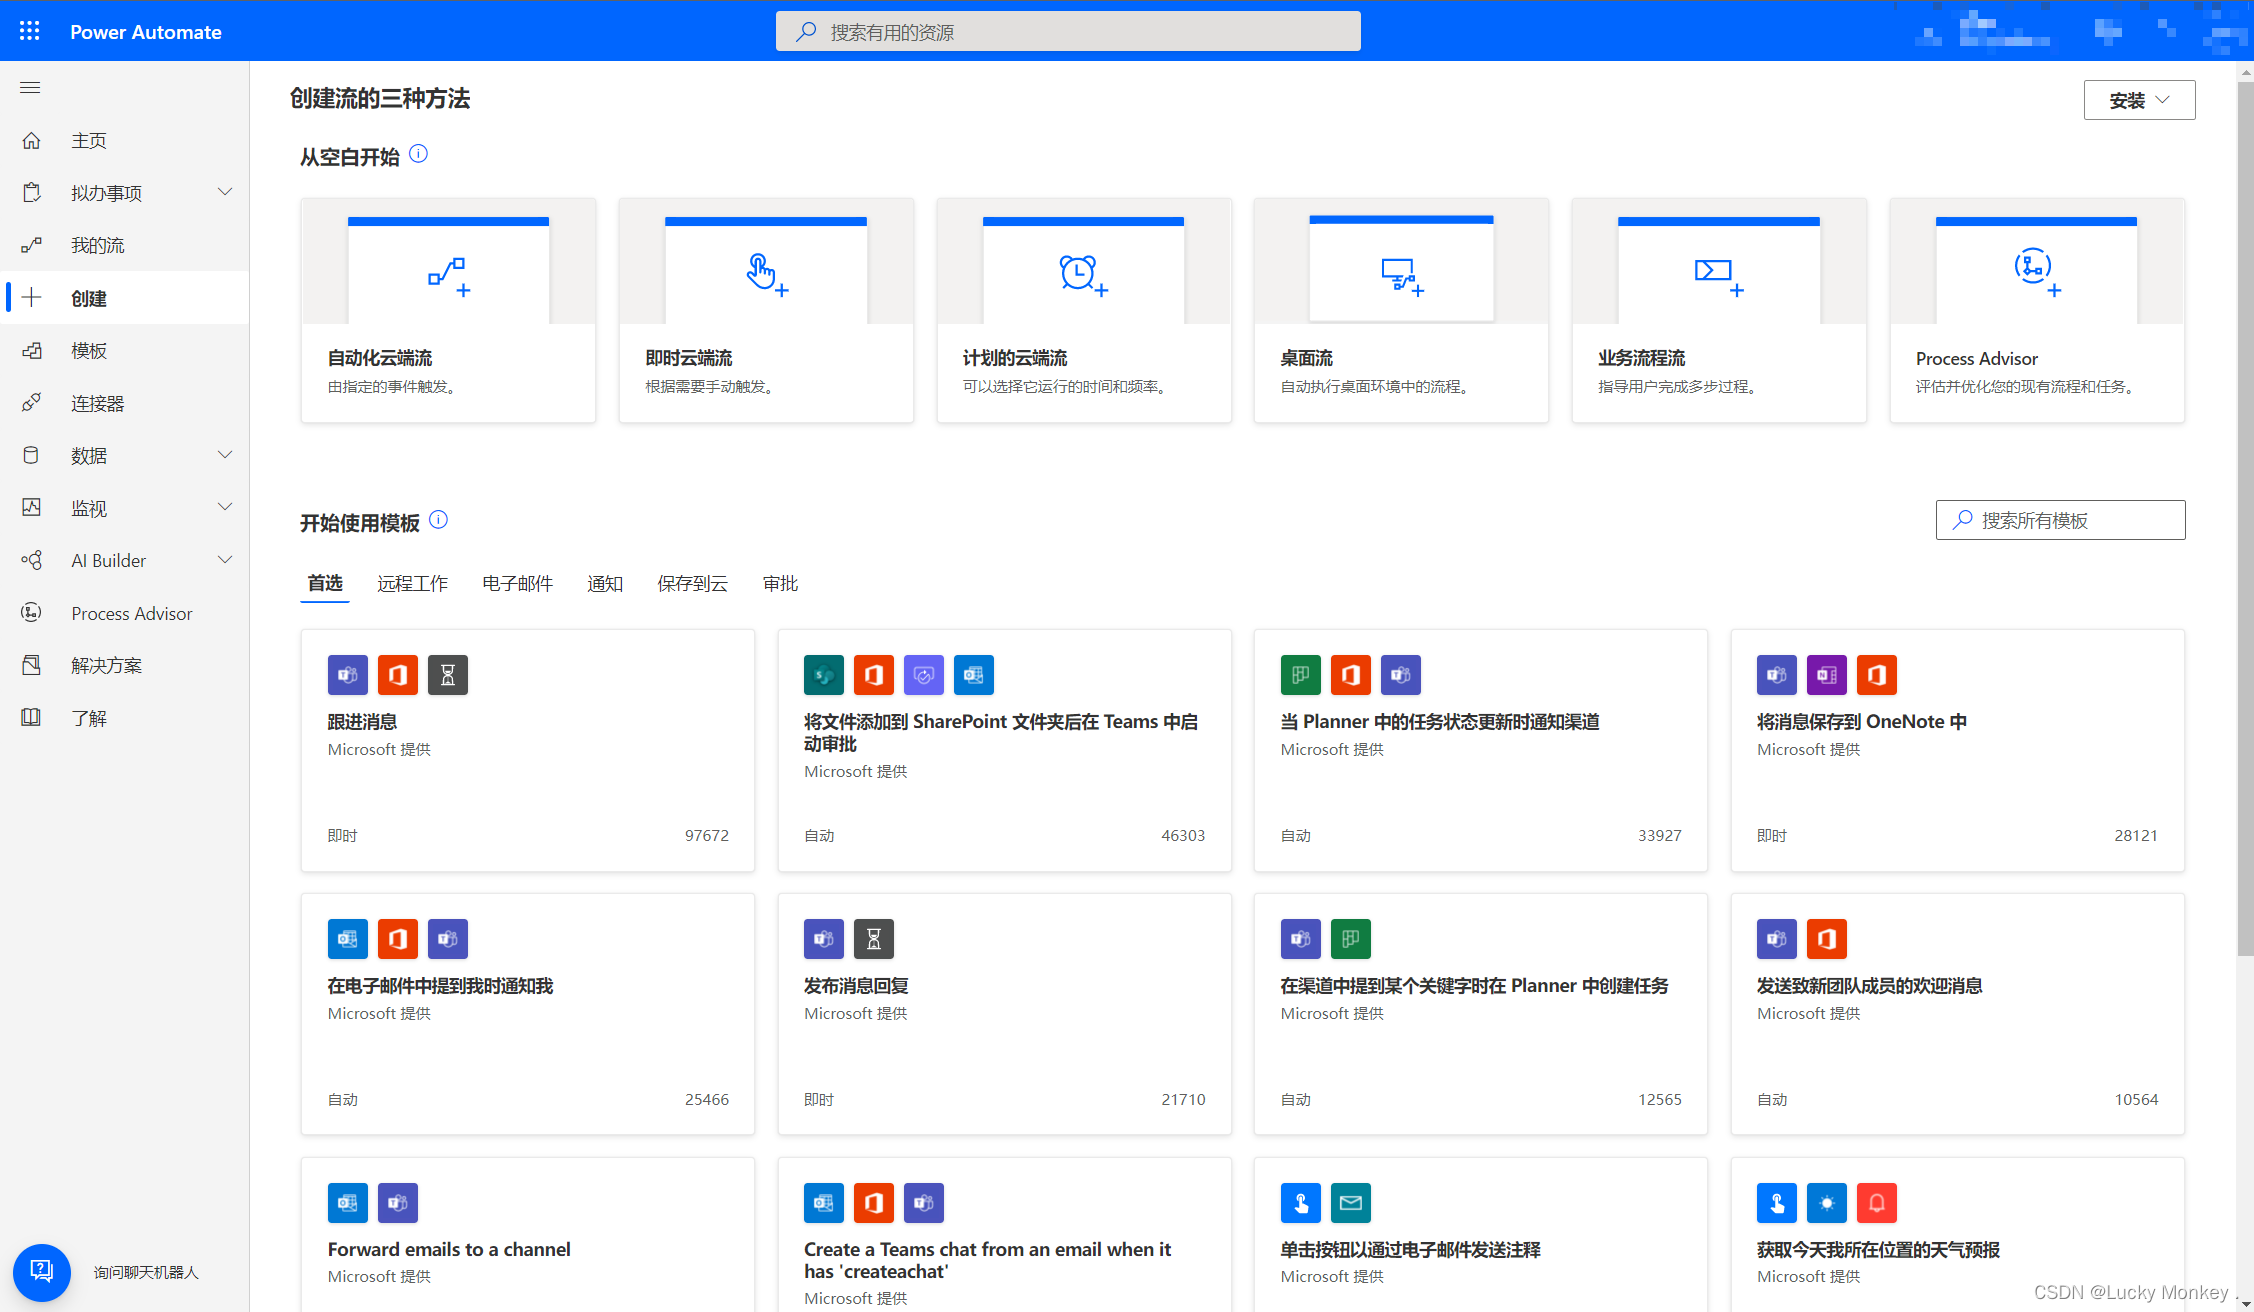This screenshot has height=1312, width=2254.
Task: Expand the 数据 sidebar section
Action: pyautogui.click(x=225, y=455)
